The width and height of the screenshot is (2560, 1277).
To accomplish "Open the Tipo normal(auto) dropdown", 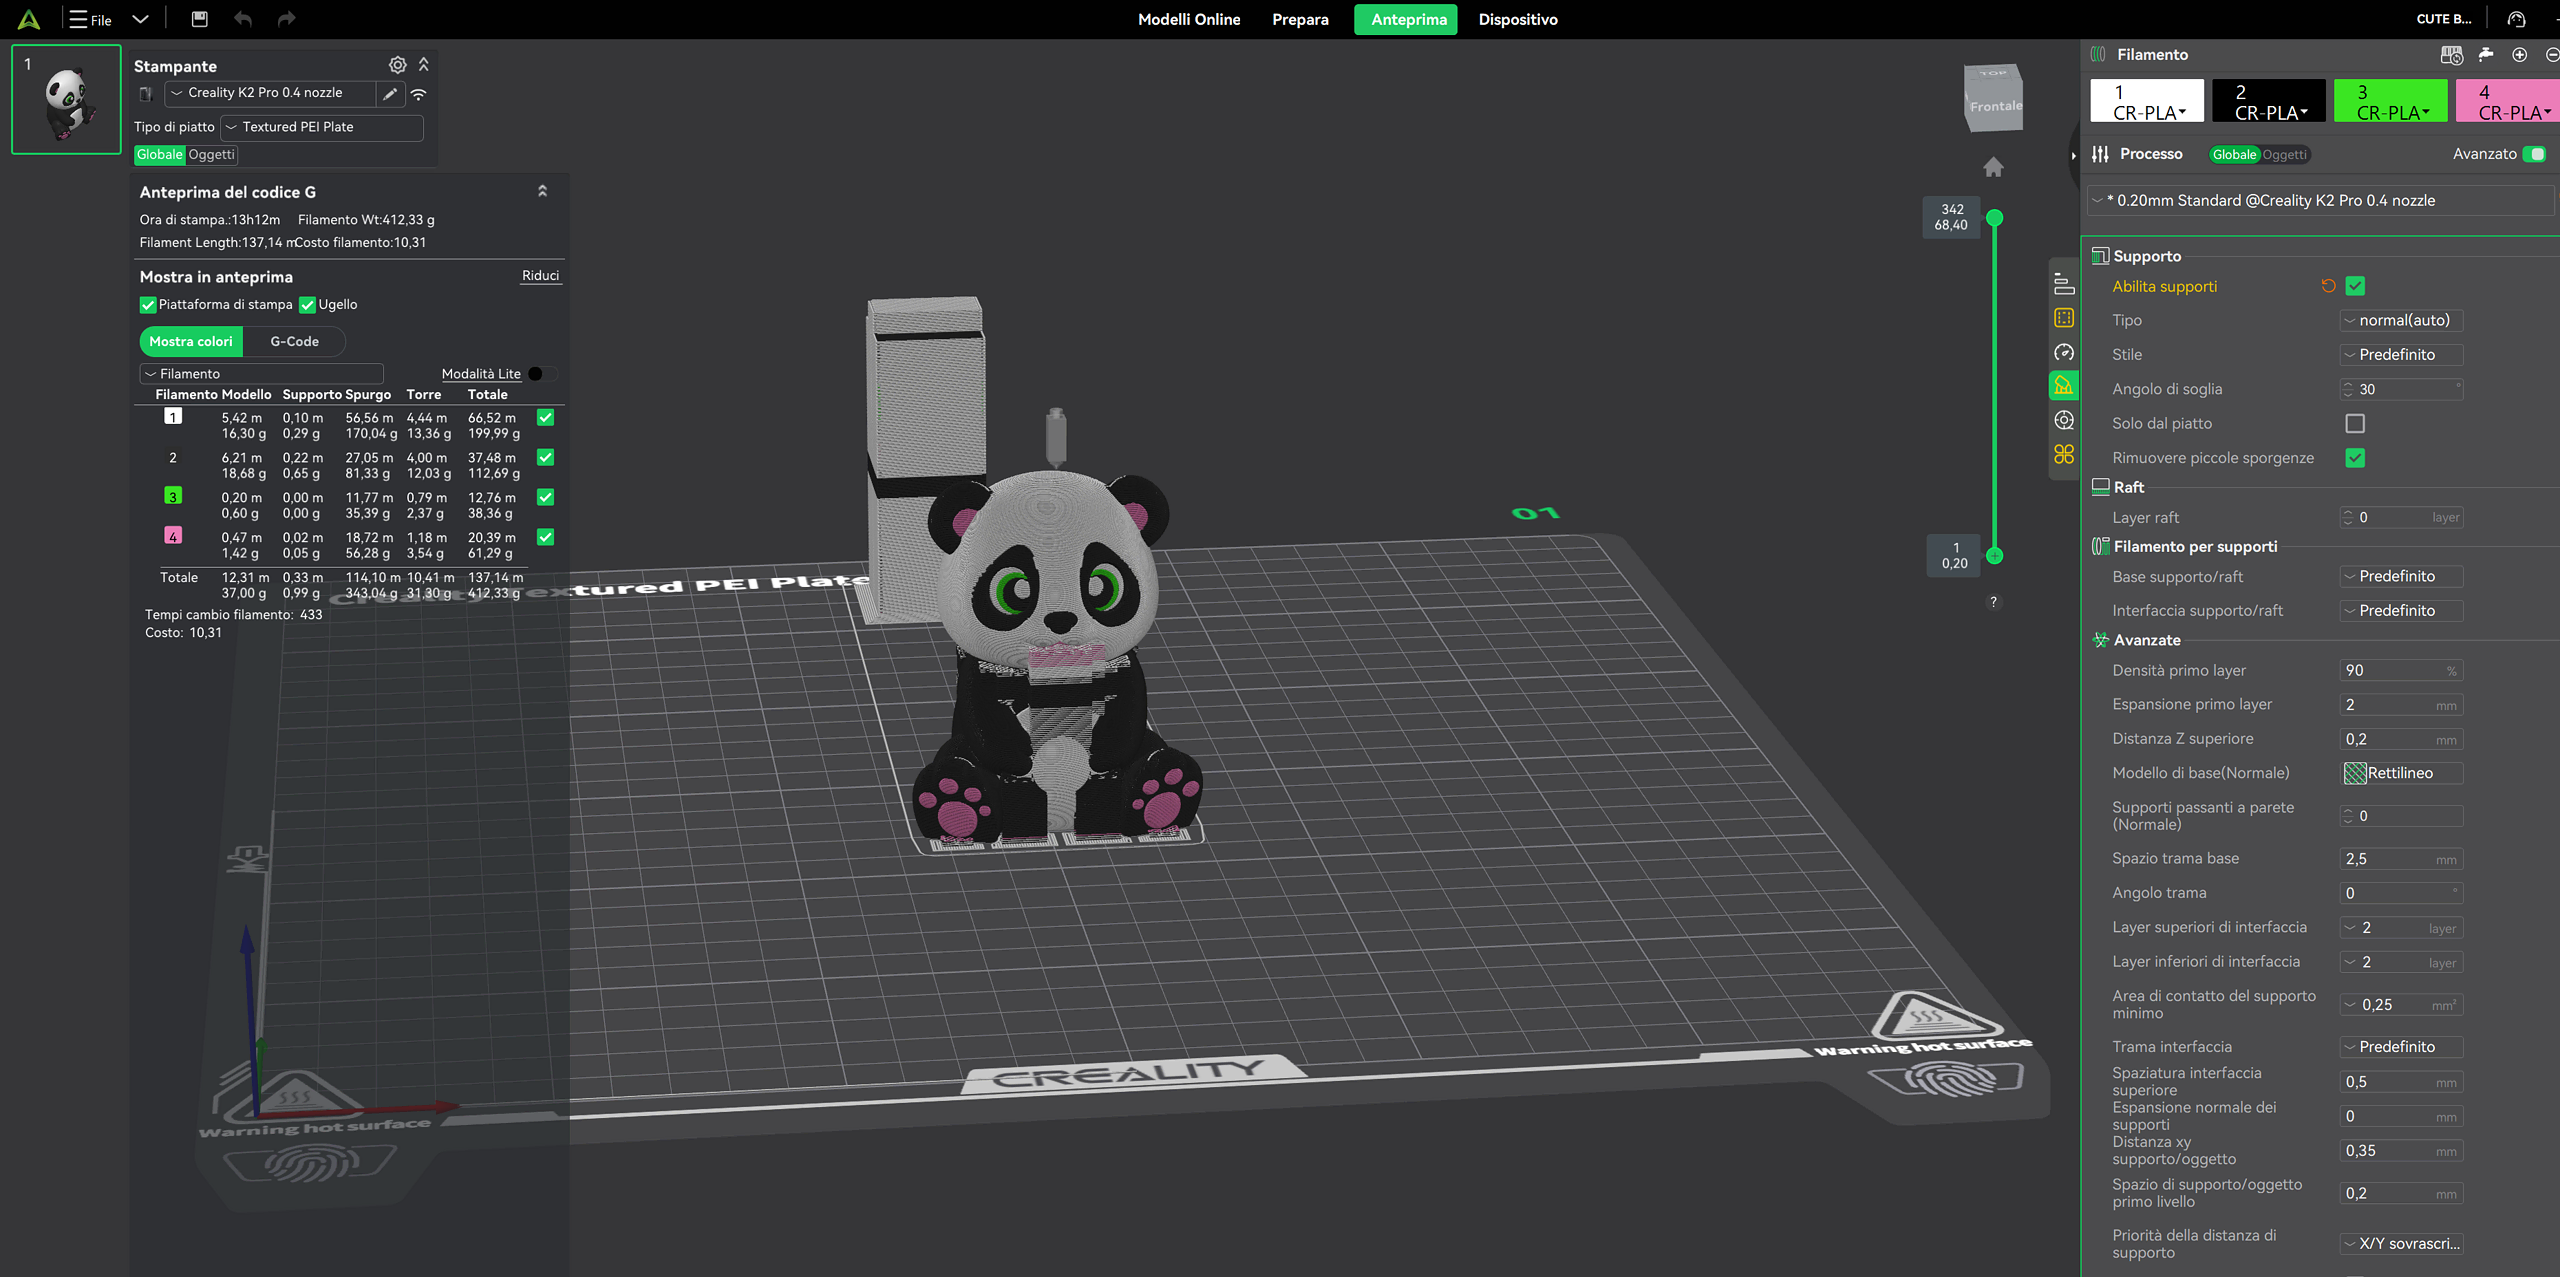I will tap(2401, 320).
